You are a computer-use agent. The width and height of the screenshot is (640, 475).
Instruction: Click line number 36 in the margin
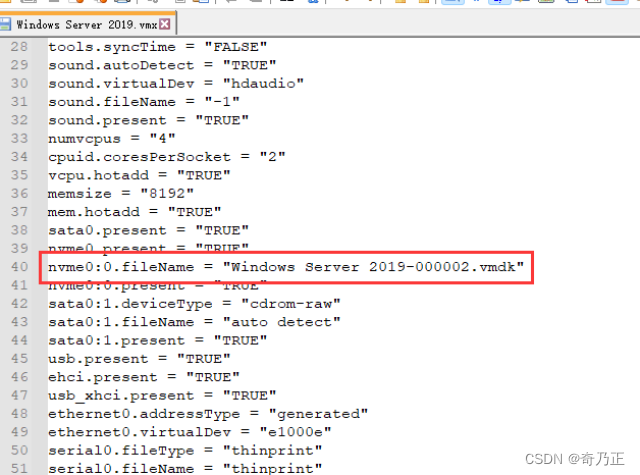[19, 193]
